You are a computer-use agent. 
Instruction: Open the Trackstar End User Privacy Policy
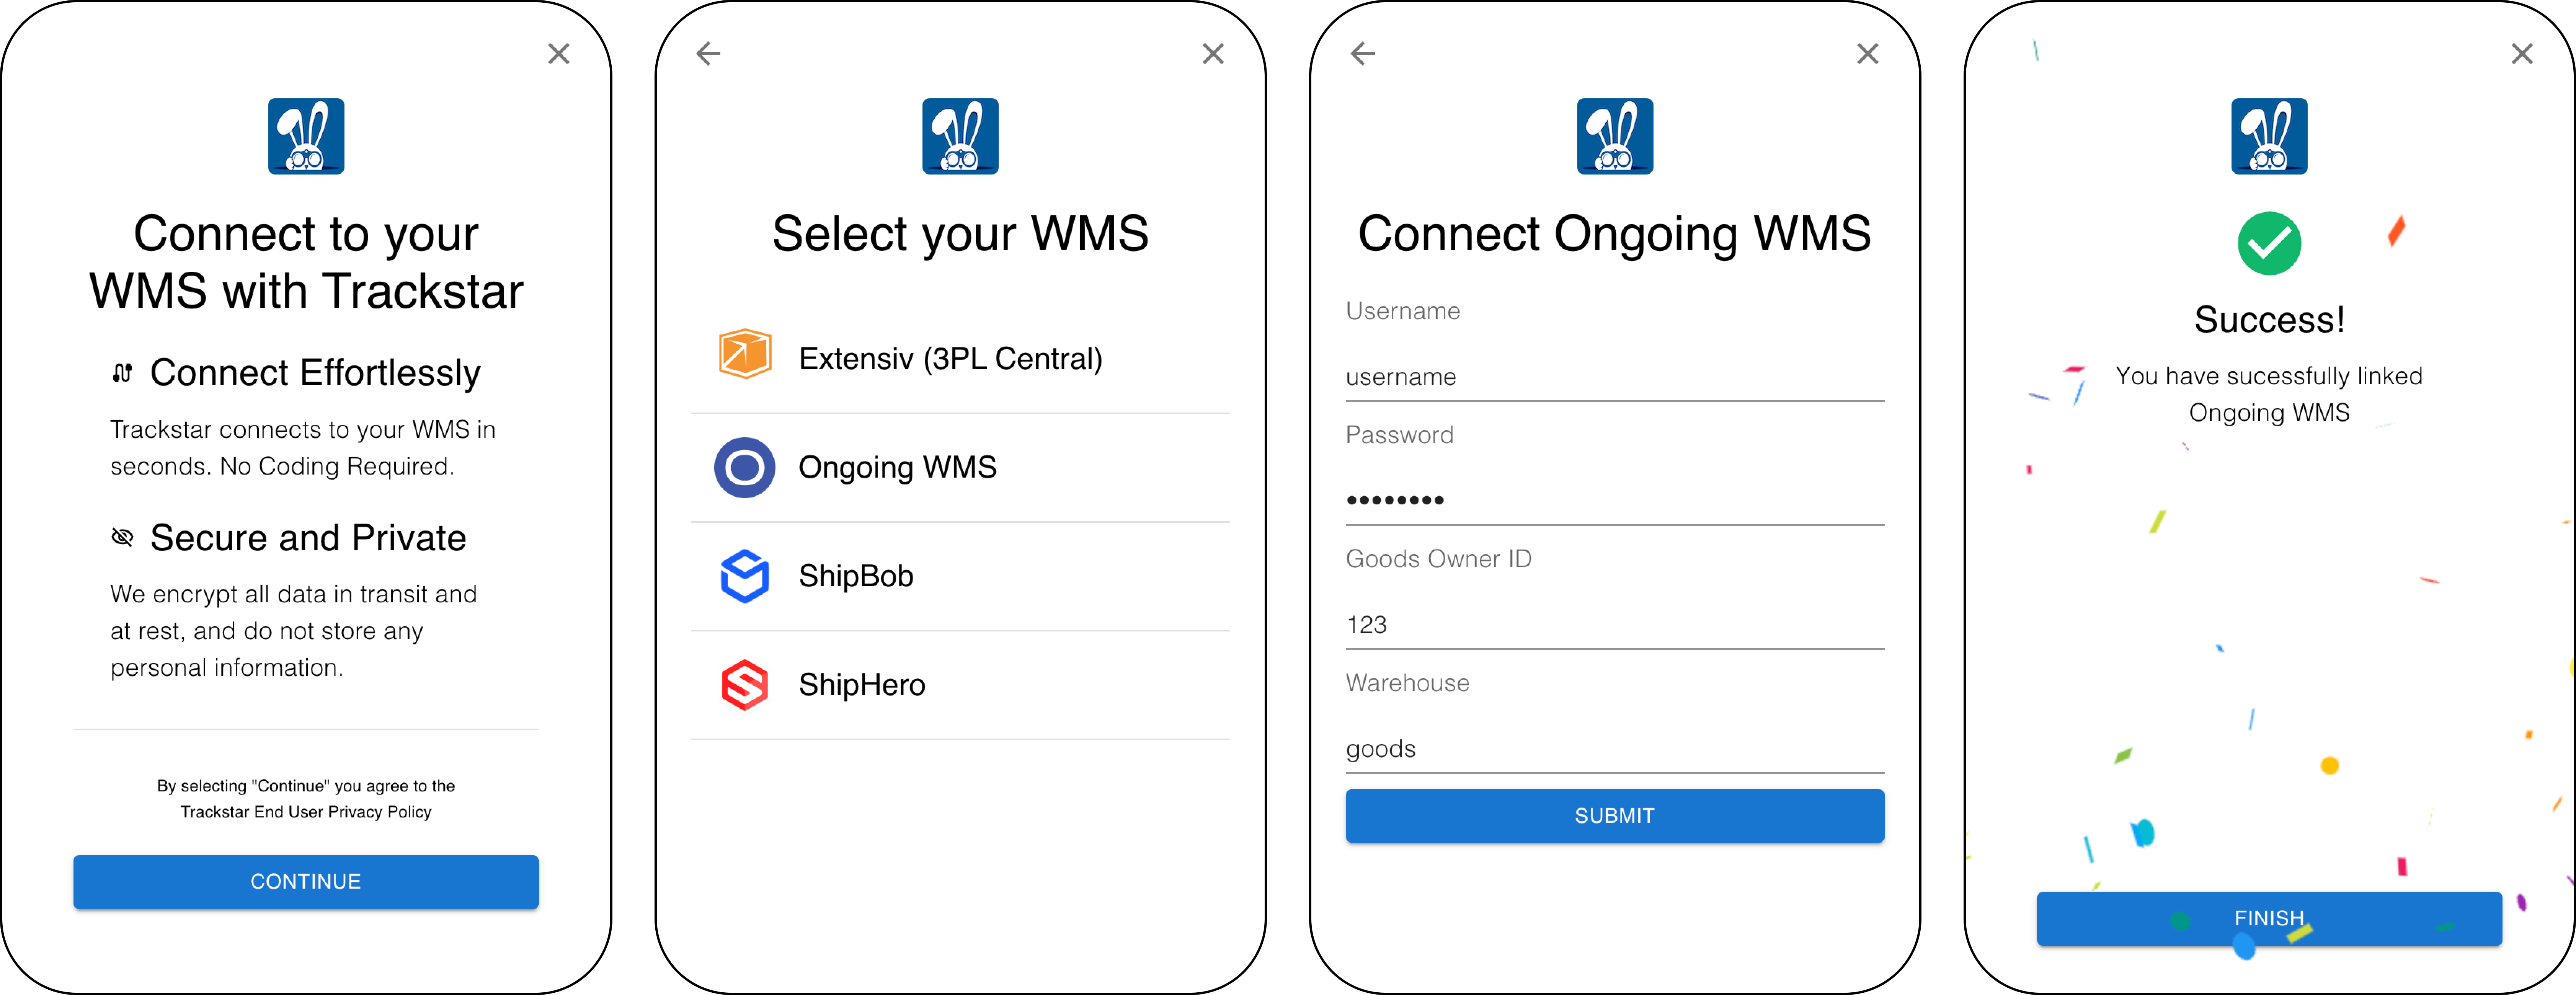(306, 812)
